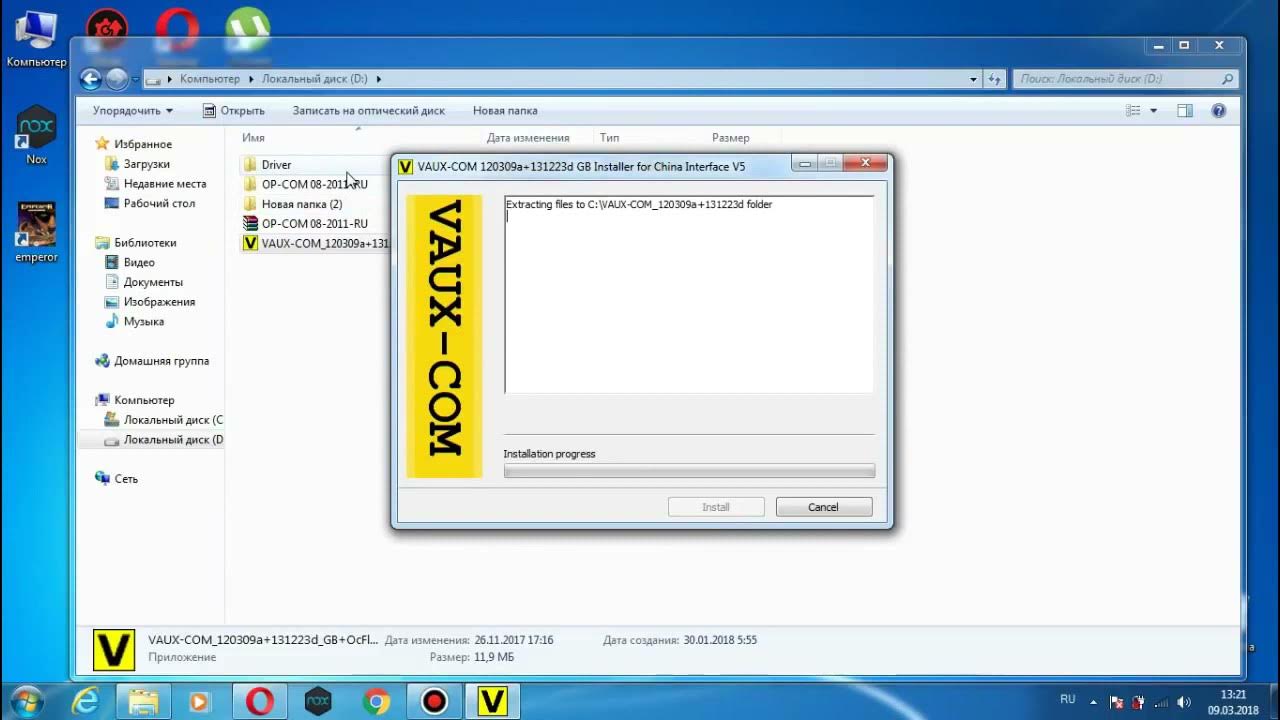Click the RU language indicator
This screenshot has height=720, width=1280.
pyautogui.click(x=1067, y=700)
